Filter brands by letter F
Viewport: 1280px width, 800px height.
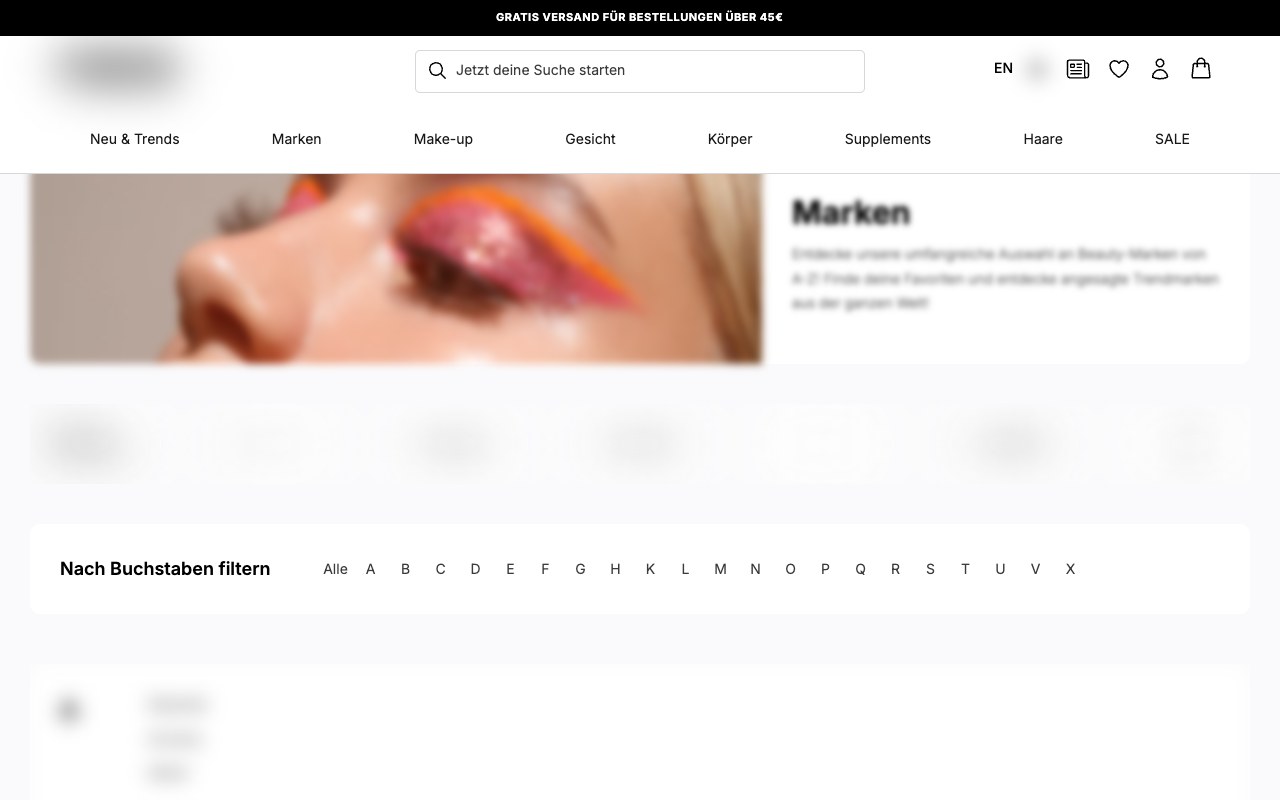point(545,569)
